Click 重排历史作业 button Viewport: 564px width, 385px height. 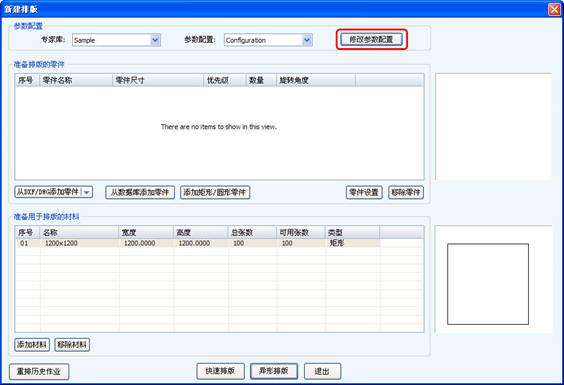click(39, 371)
